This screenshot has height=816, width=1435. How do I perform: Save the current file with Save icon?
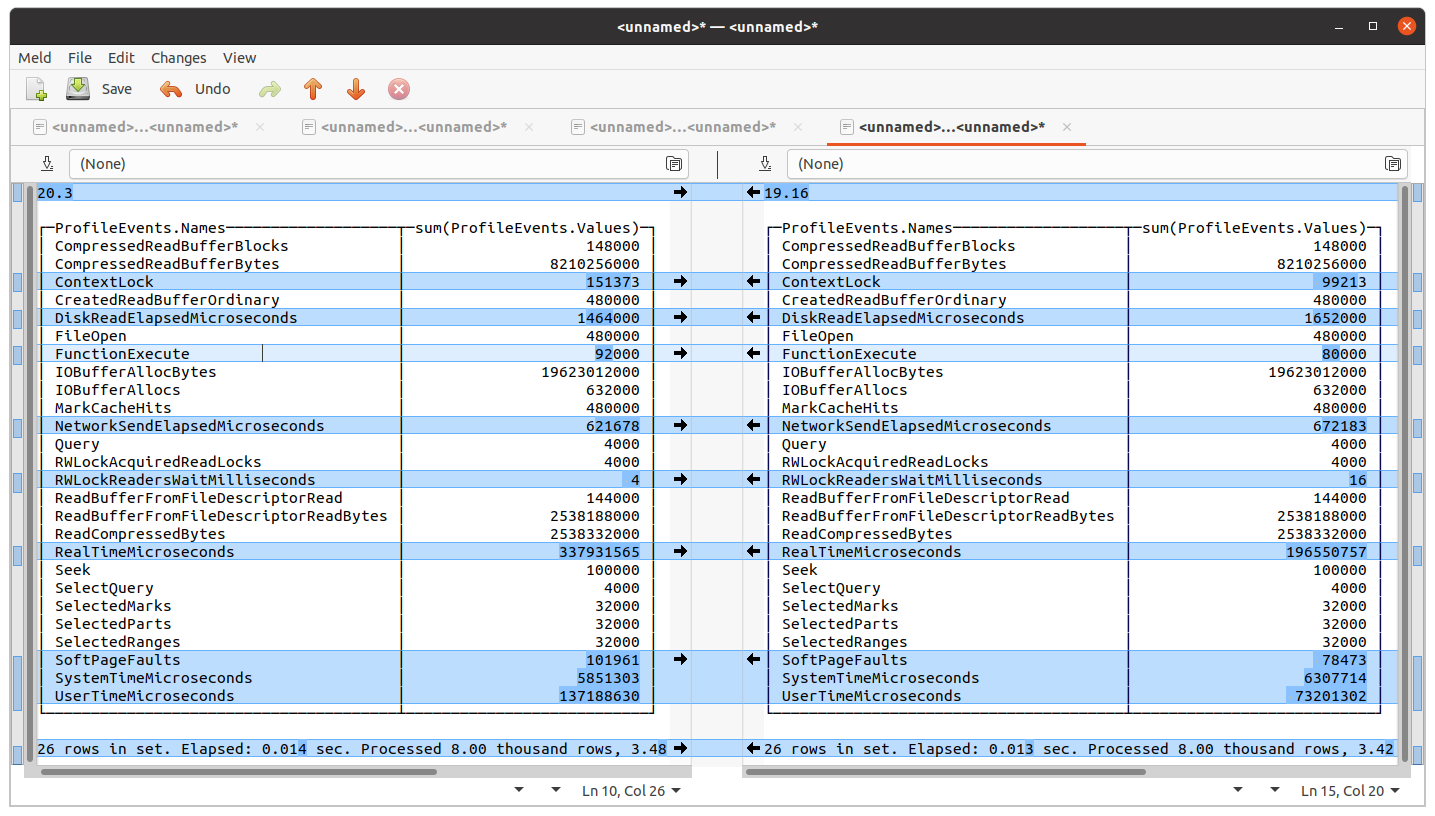pyautogui.click(x=78, y=89)
